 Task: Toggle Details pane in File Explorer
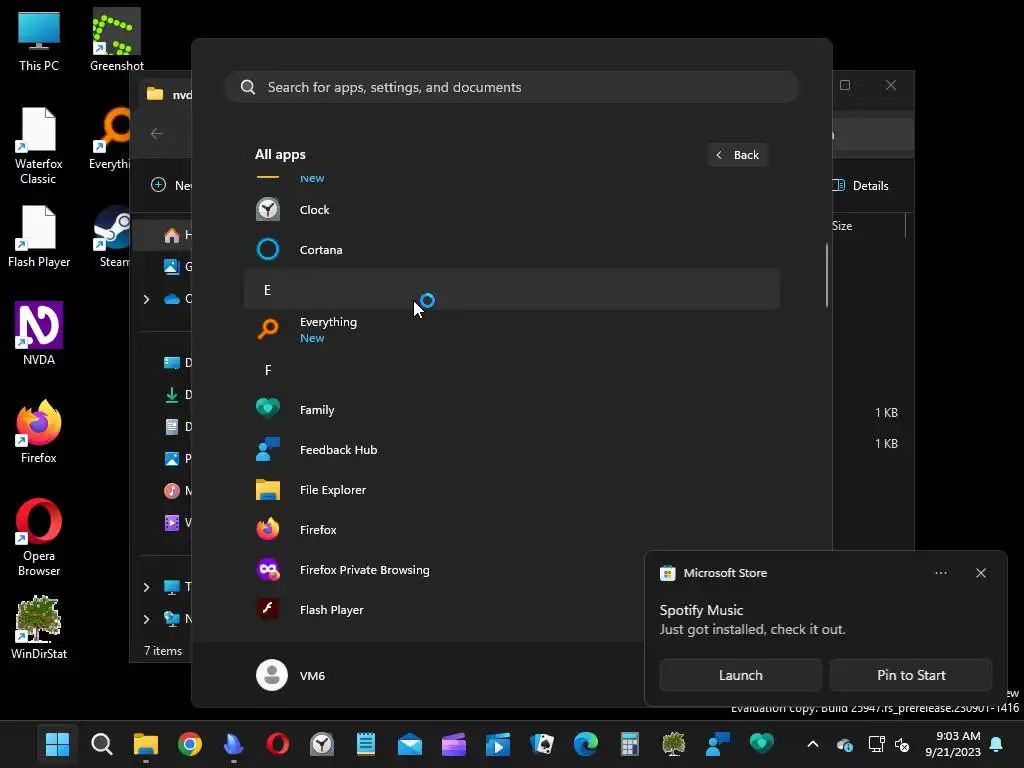(x=860, y=185)
